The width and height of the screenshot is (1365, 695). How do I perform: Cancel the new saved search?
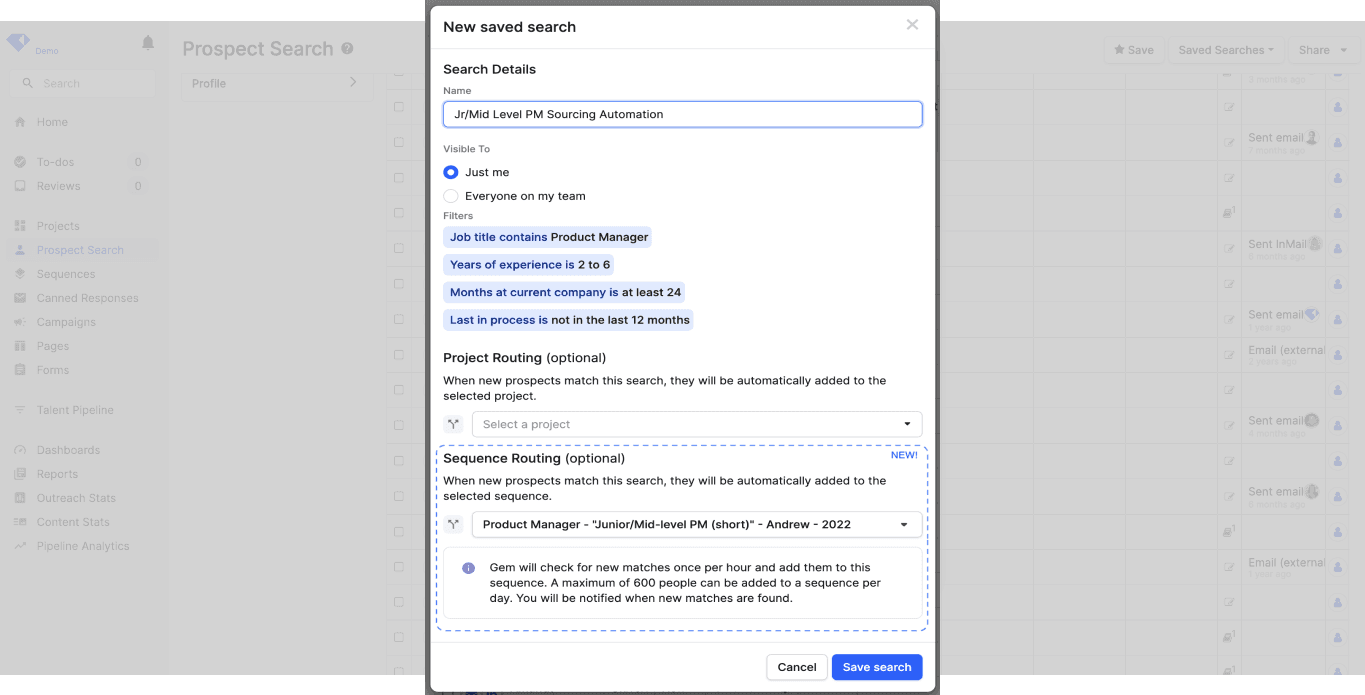click(797, 667)
